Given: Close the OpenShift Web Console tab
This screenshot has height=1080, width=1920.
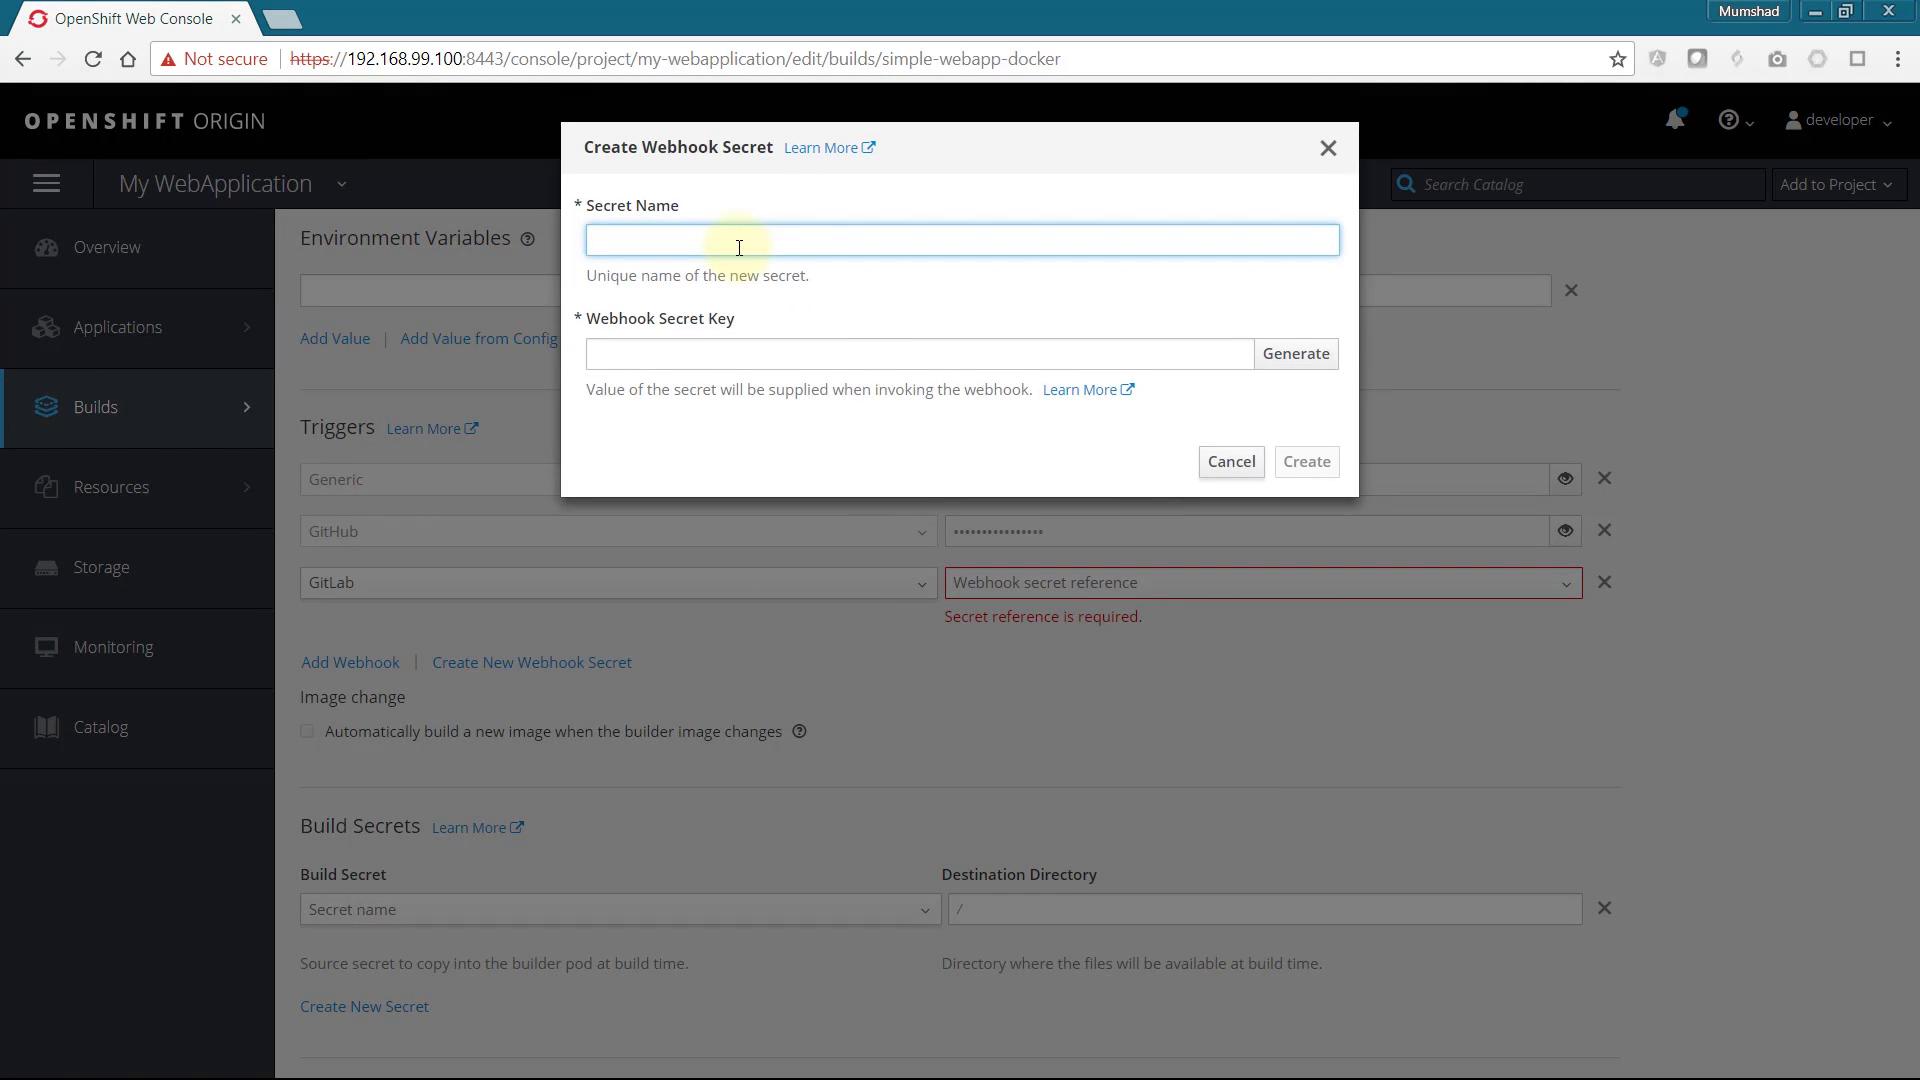Looking at the screenshot, I should 236,19.
